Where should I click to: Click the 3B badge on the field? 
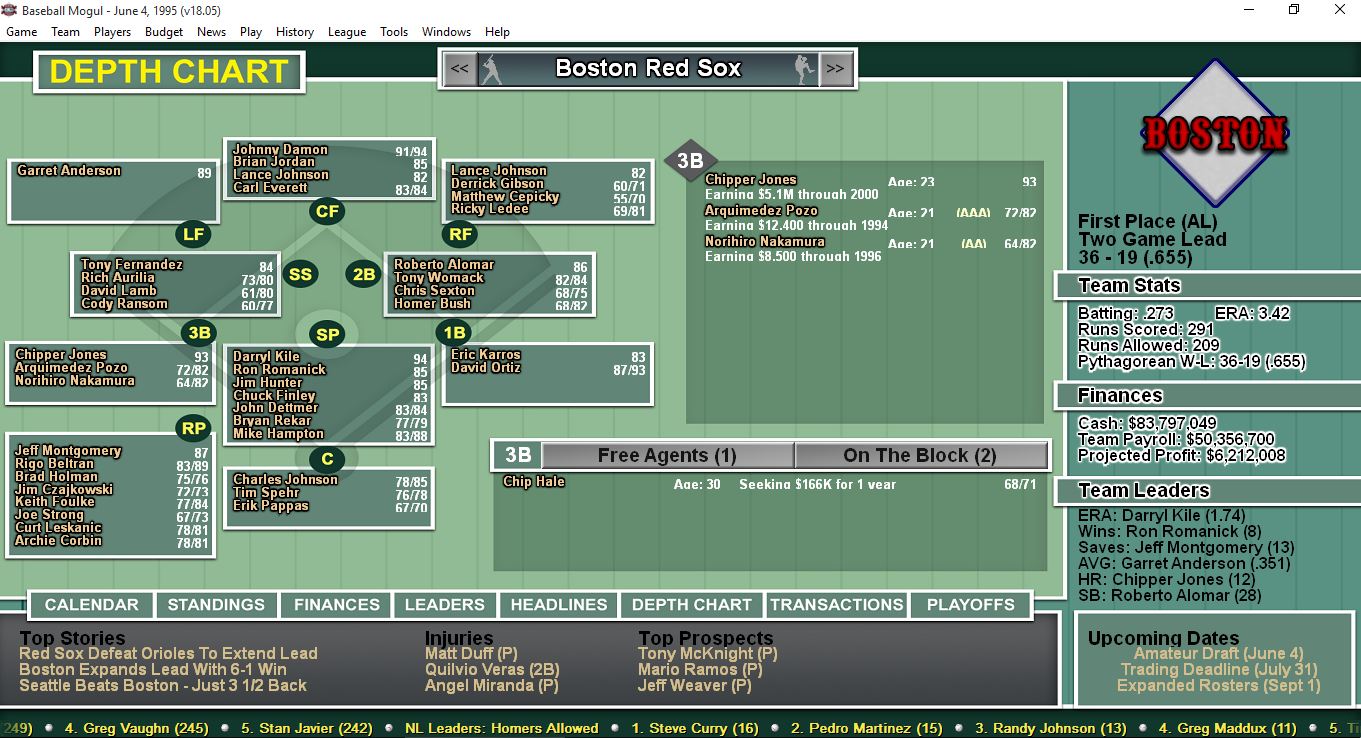click(x=199, y=333)
